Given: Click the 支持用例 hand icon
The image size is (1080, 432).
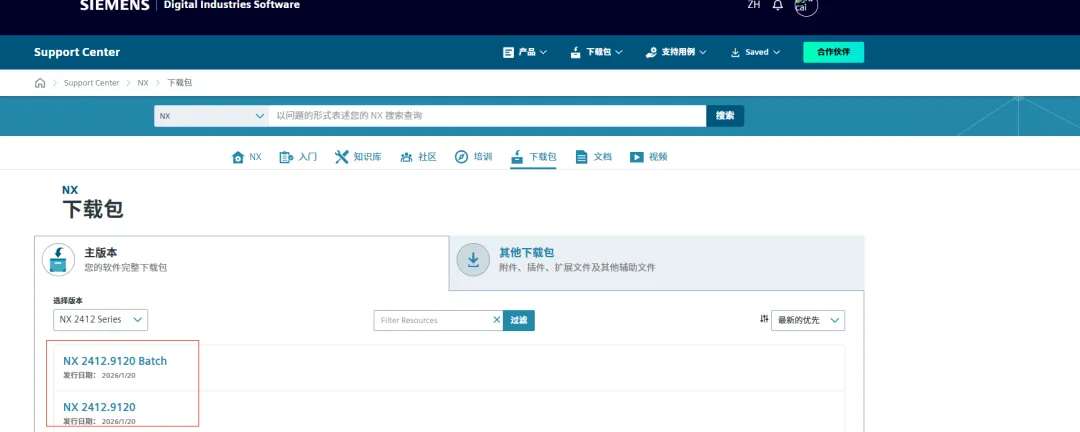Looking at the screenshot, I should coord(651,52).
